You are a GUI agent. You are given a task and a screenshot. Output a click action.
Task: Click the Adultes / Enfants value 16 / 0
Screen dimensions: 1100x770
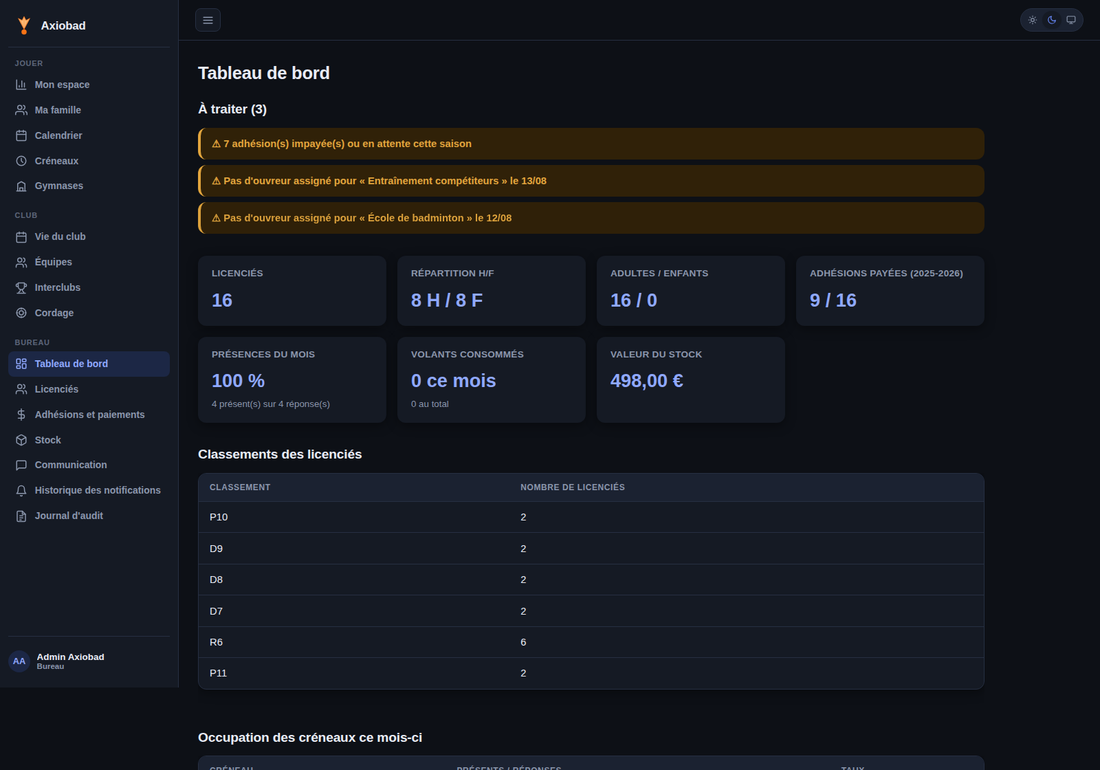click(633, 301)
